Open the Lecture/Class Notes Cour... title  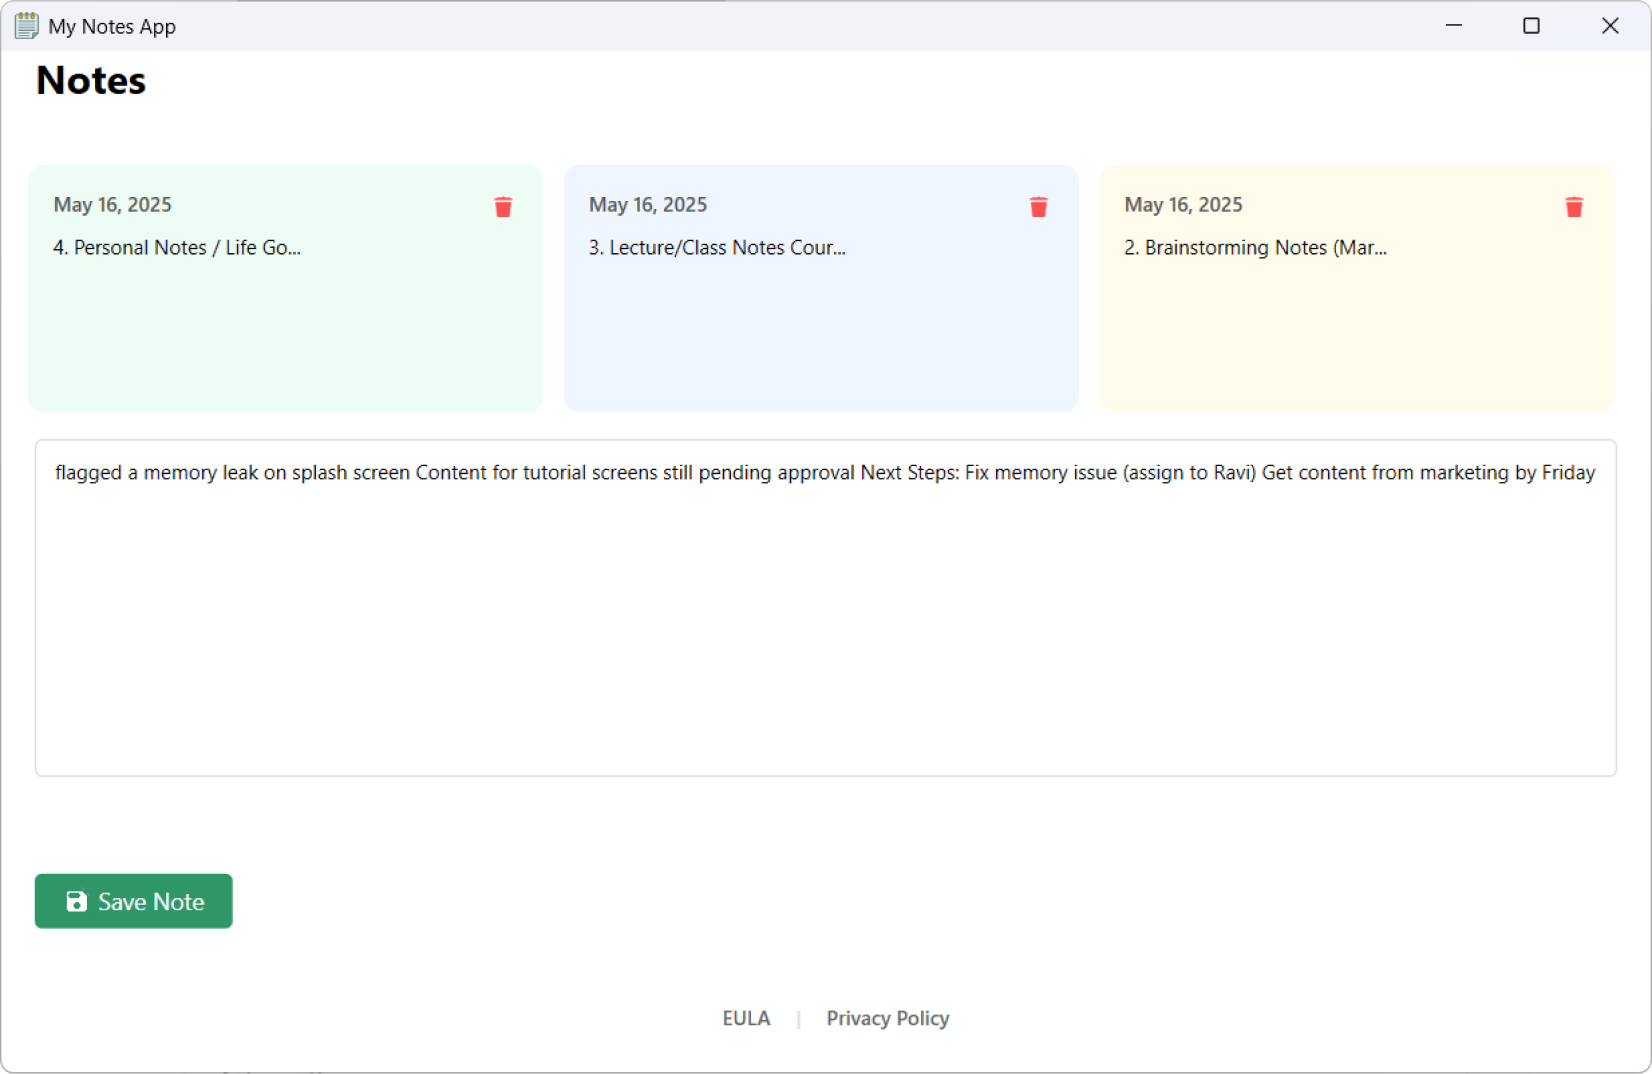coord(716,248)
